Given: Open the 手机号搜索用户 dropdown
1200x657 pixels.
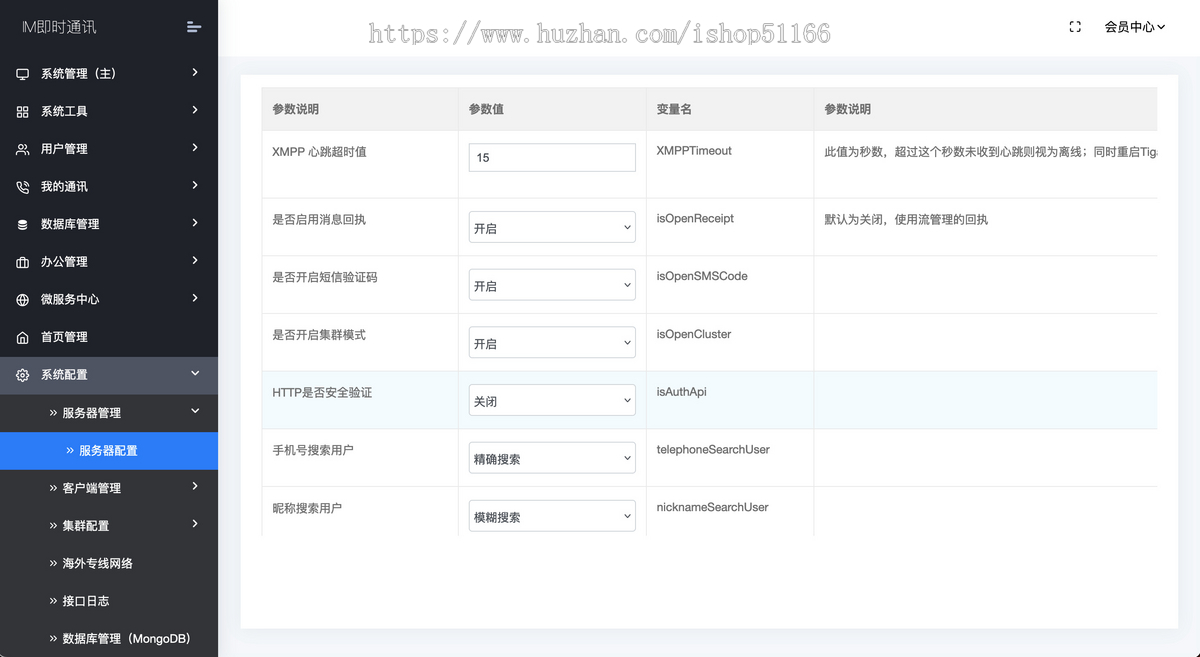Looking at the screenshot, I should [x=552, y=458].
